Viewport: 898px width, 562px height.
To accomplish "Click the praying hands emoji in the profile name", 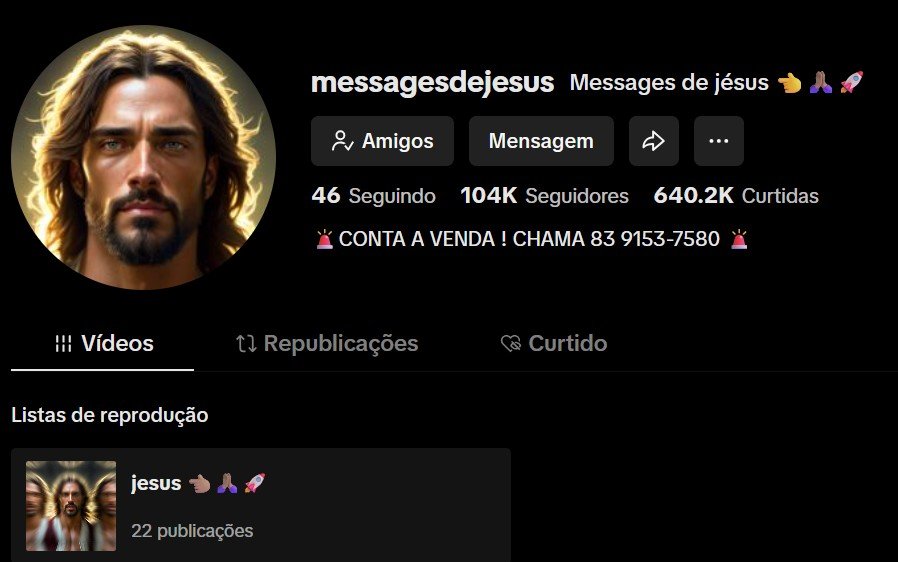I will 821,82.
